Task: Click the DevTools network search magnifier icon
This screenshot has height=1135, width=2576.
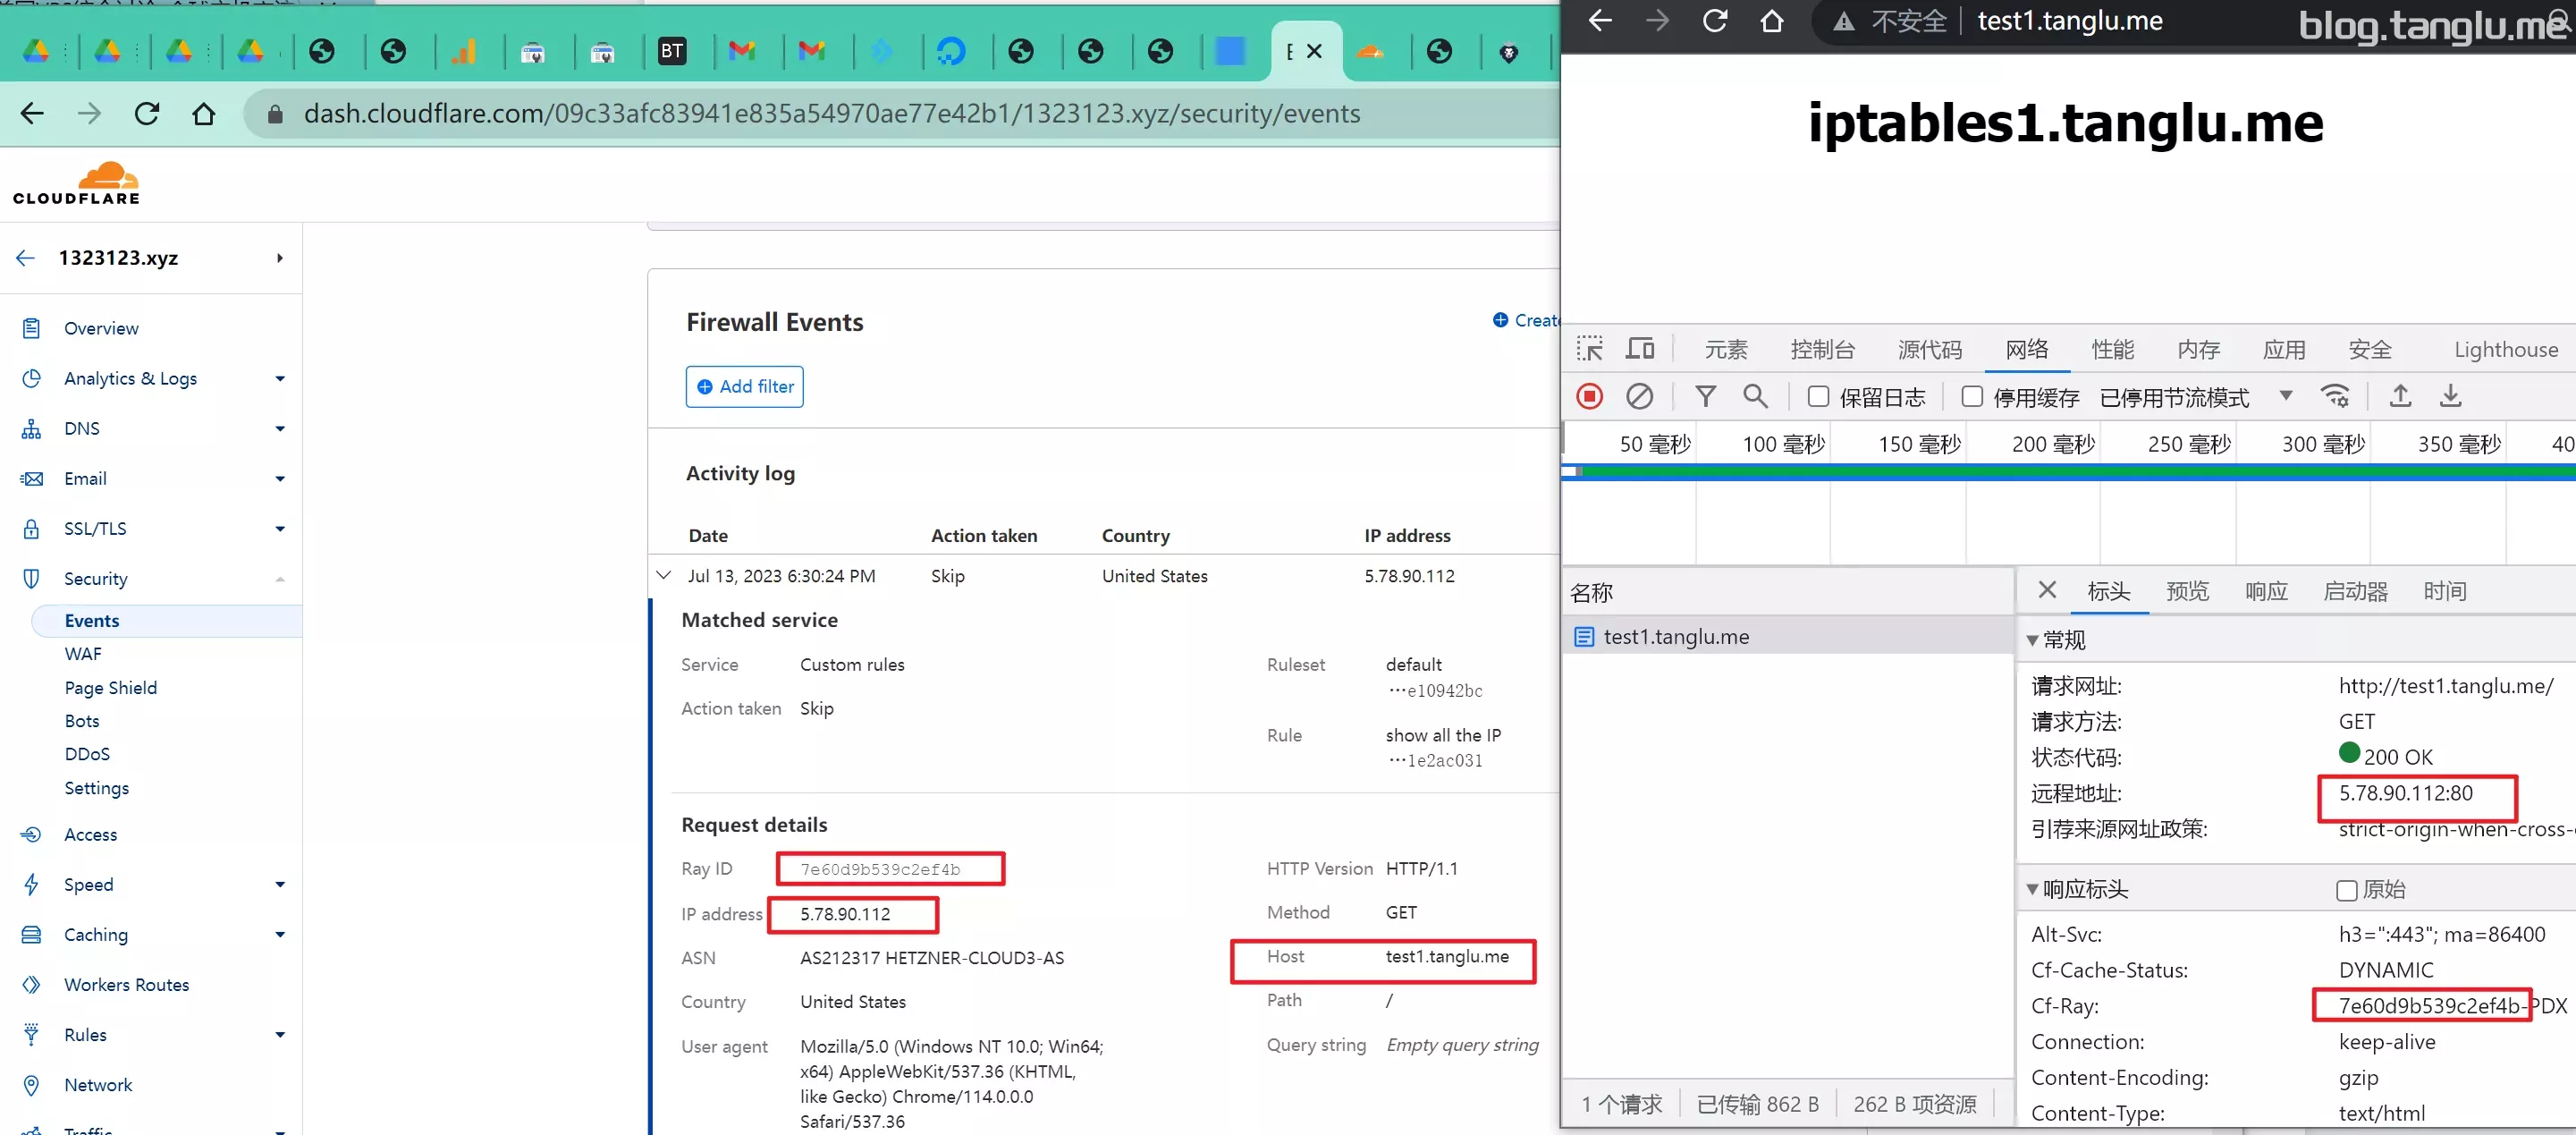Action: pos(1755,396)
